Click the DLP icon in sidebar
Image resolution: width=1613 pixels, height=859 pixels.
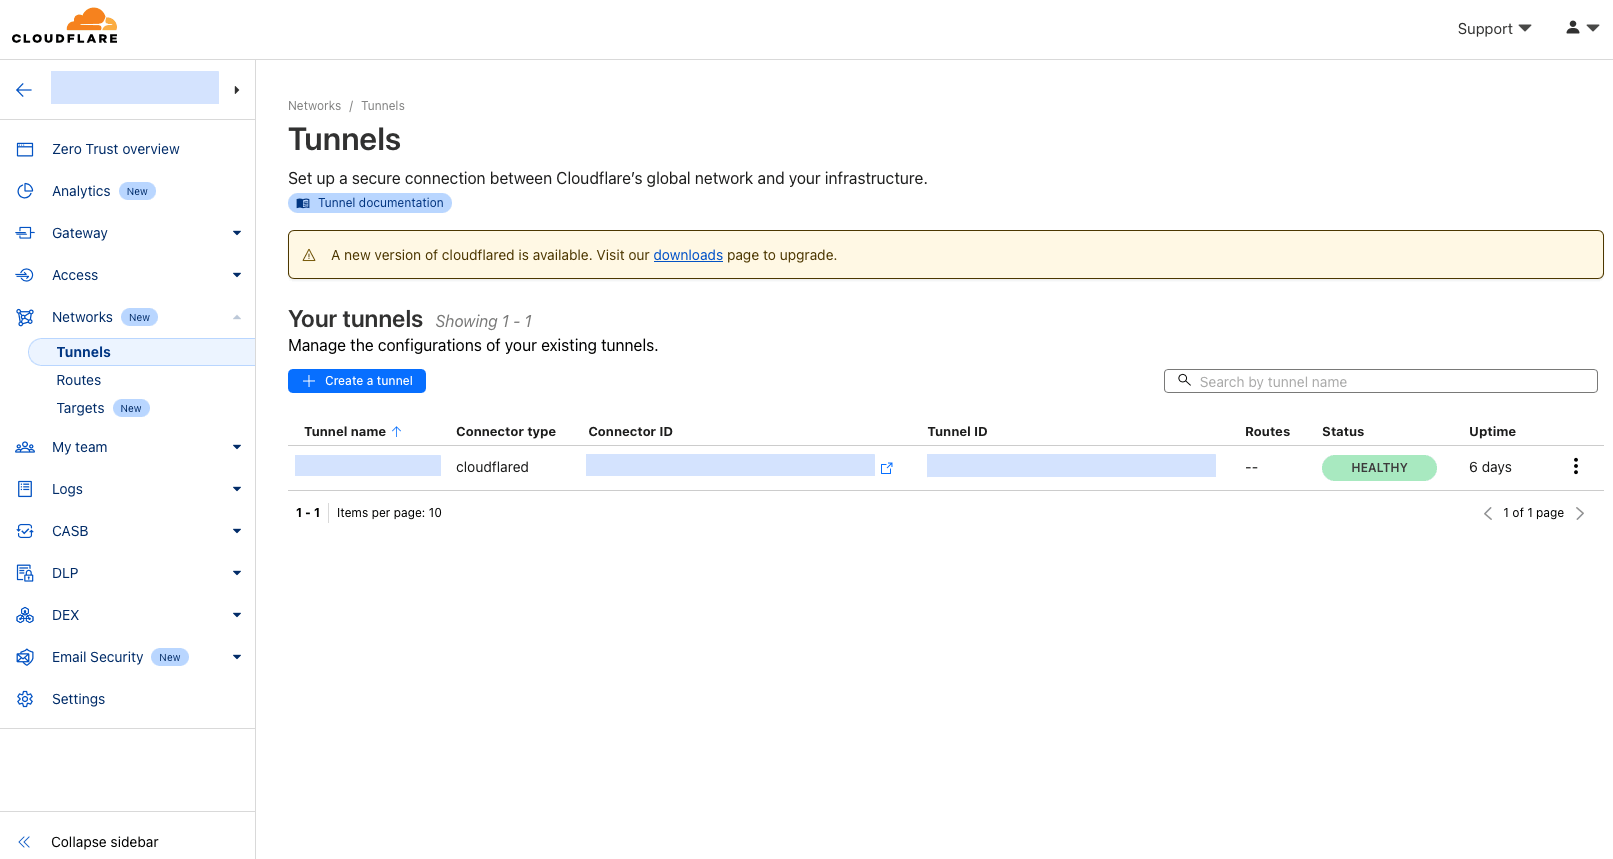25,573
